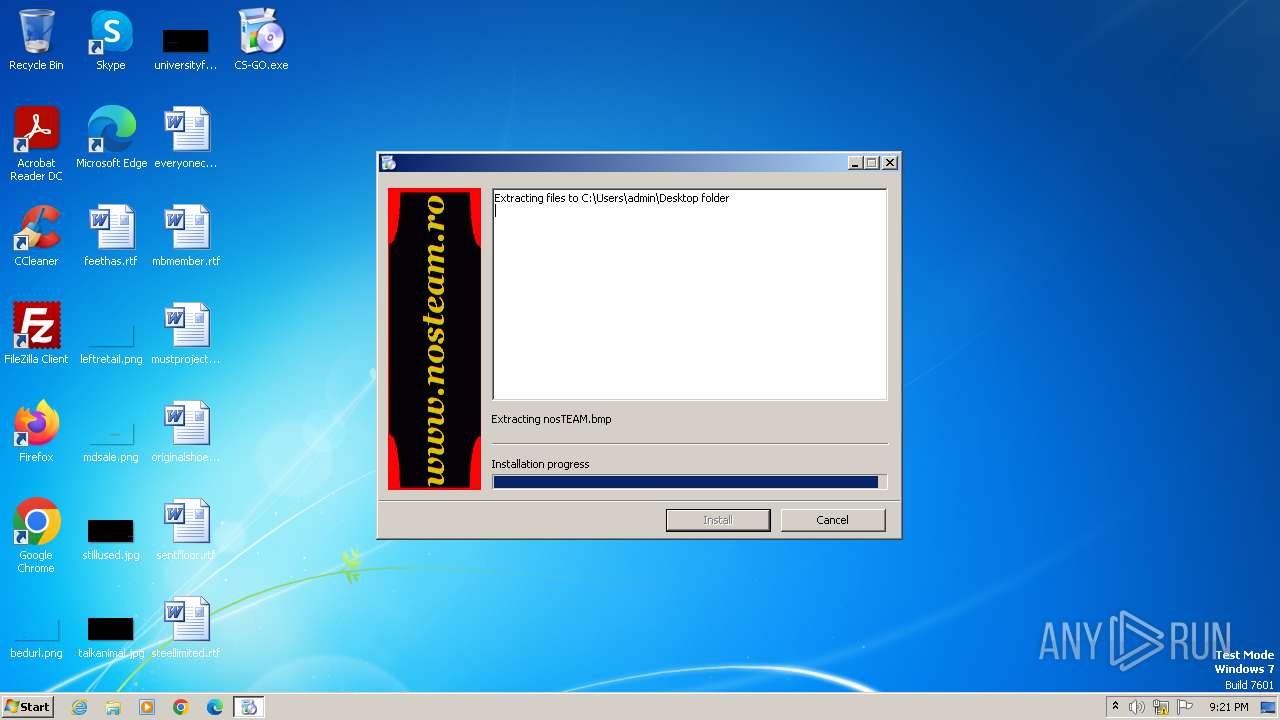
Task: Select the Skype desktop shortcut
Action: [111, 40]
